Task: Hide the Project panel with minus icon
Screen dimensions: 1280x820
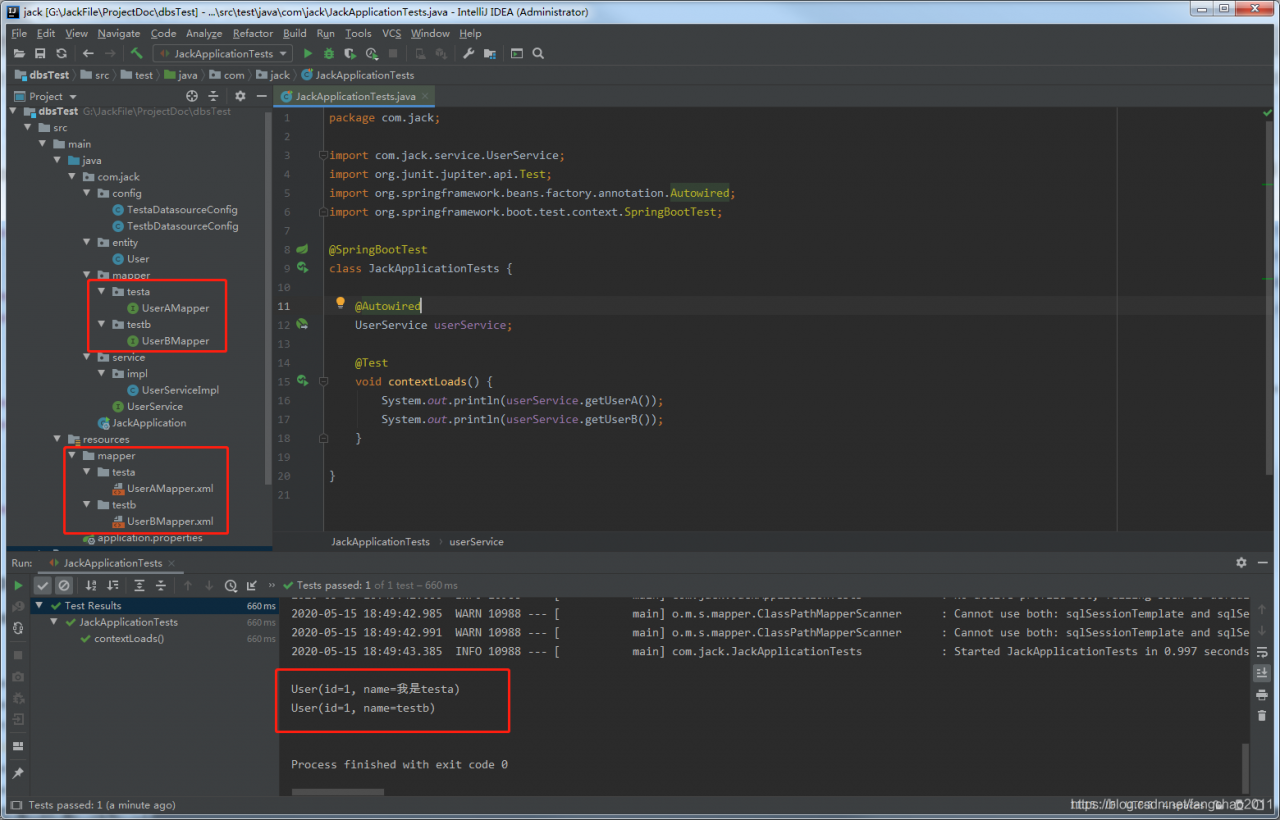Action: (x=261, y=96)
